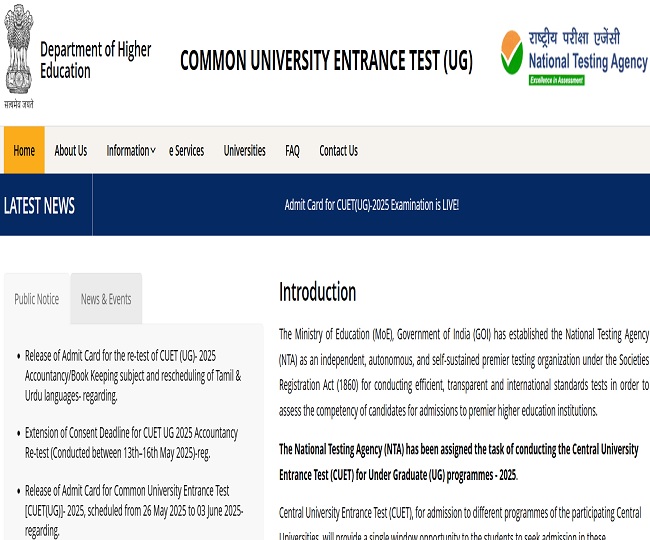Open the Admit Card CUET(UG)-2025 LIVE announcement
Viewport: 650px width, 540px height.
coord(371,205)
